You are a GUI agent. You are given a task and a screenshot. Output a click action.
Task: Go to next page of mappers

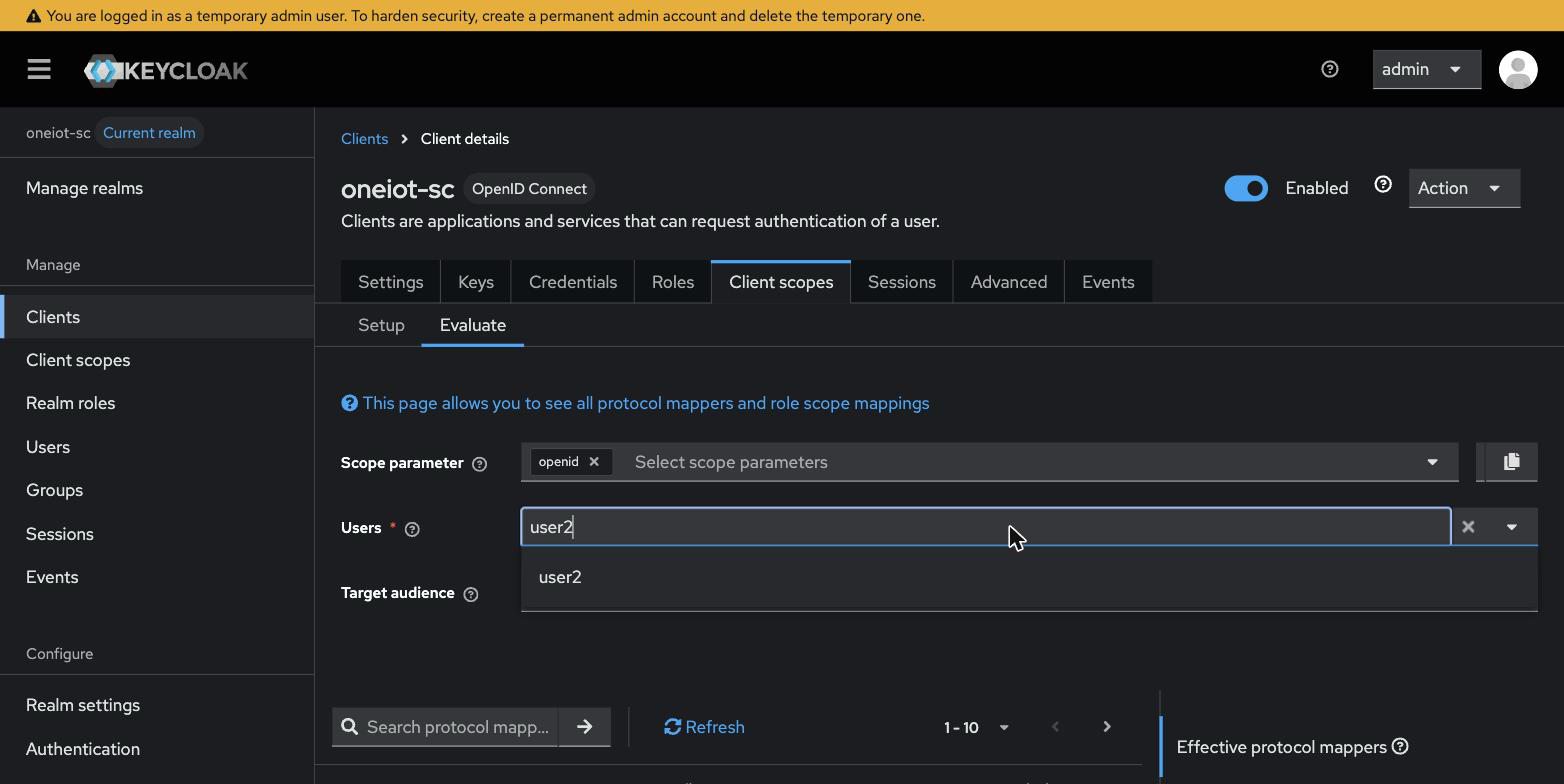[1107, 727]
